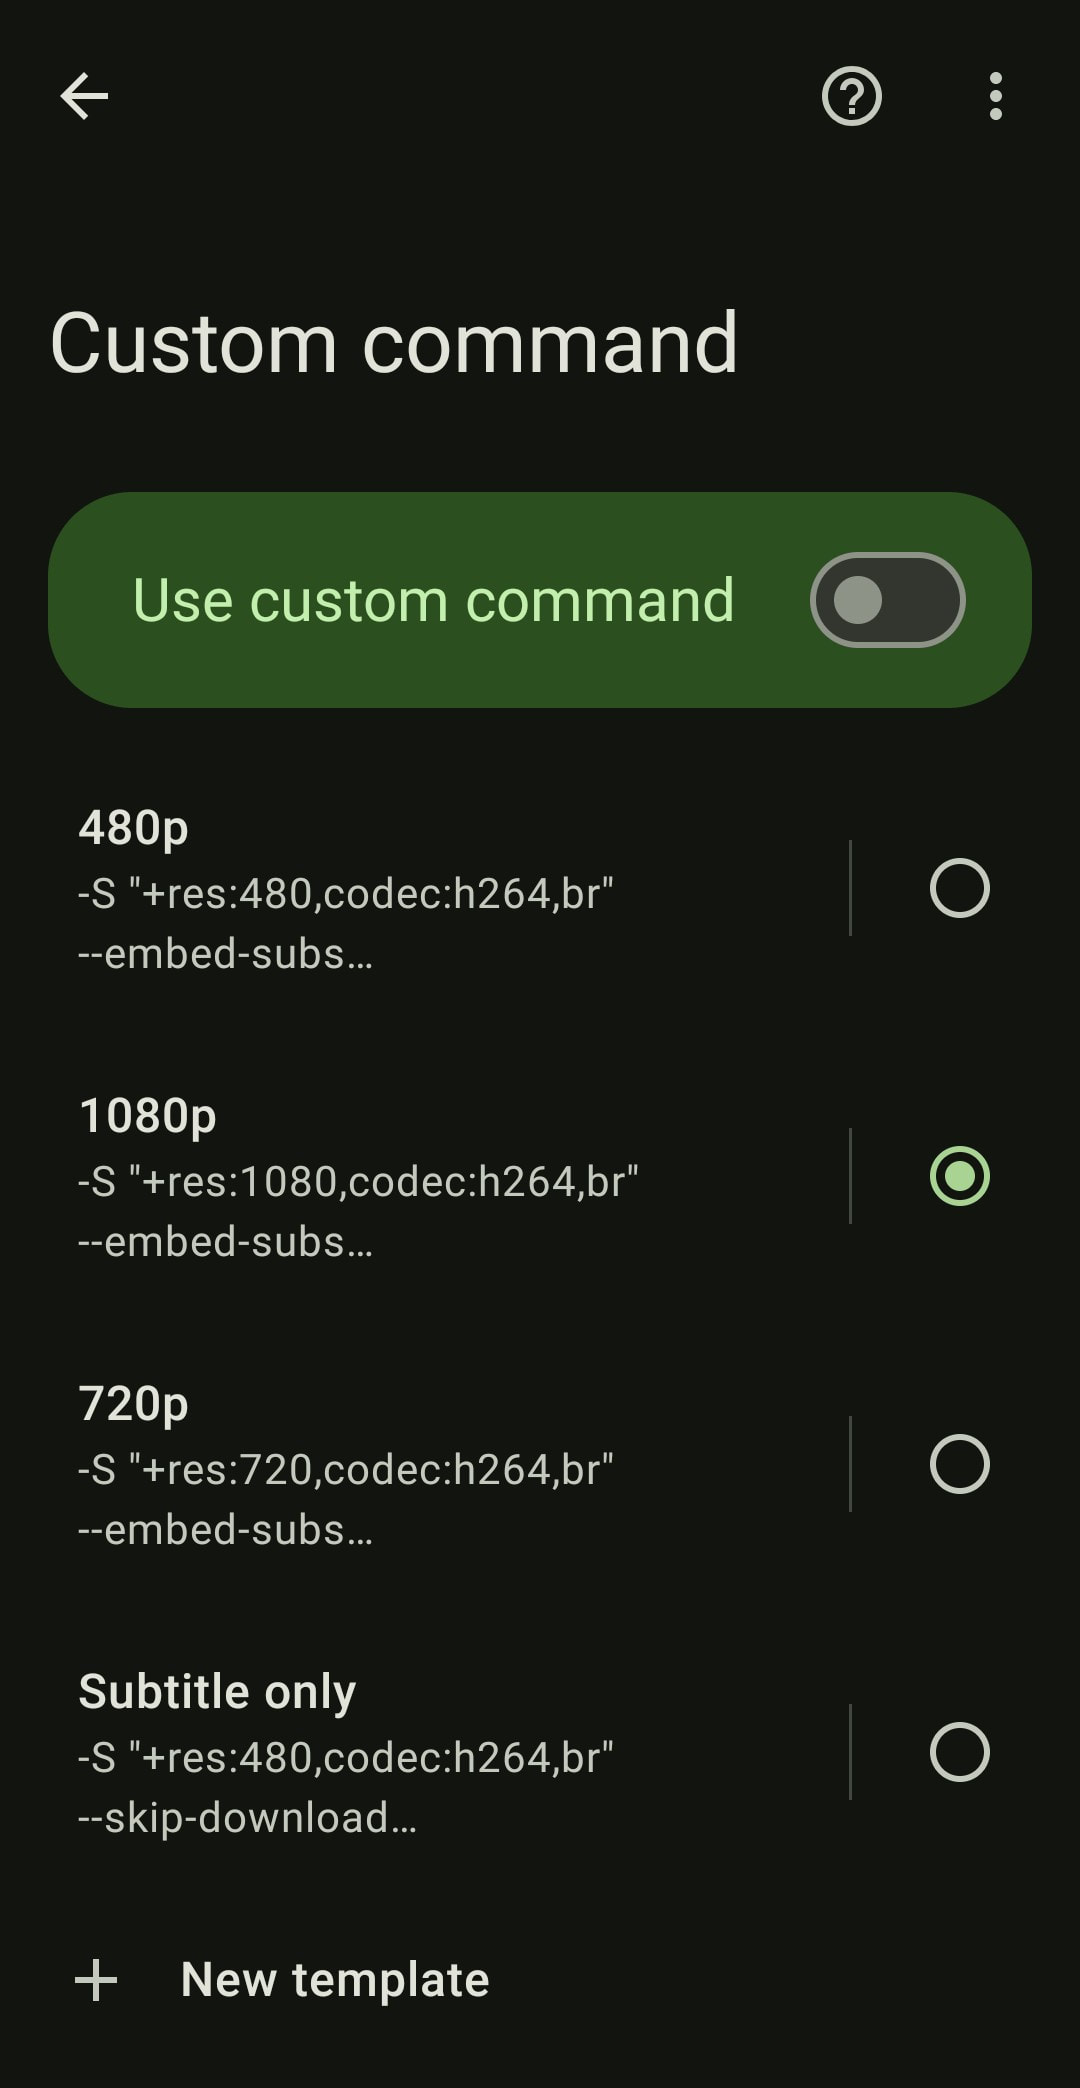Tap the plus icon for new template
The image size is (1080, 2088).
(96, 1980)
